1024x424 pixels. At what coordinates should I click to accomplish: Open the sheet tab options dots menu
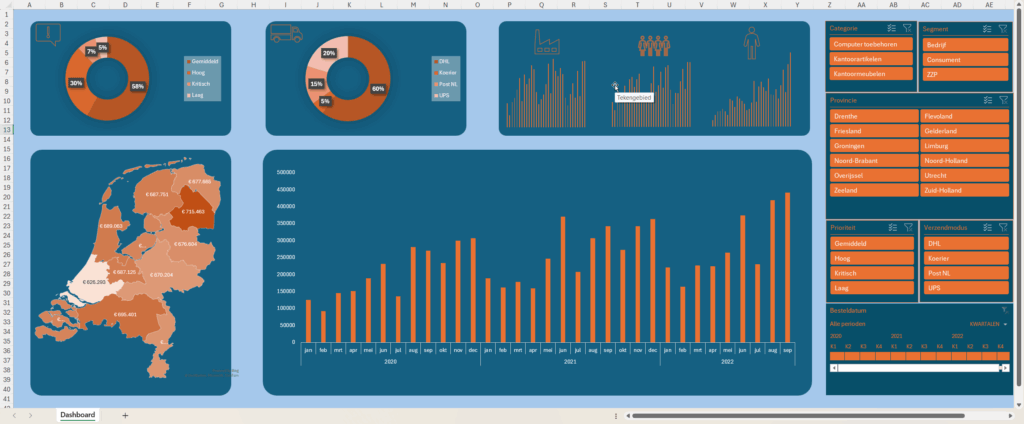coord(615,415)
